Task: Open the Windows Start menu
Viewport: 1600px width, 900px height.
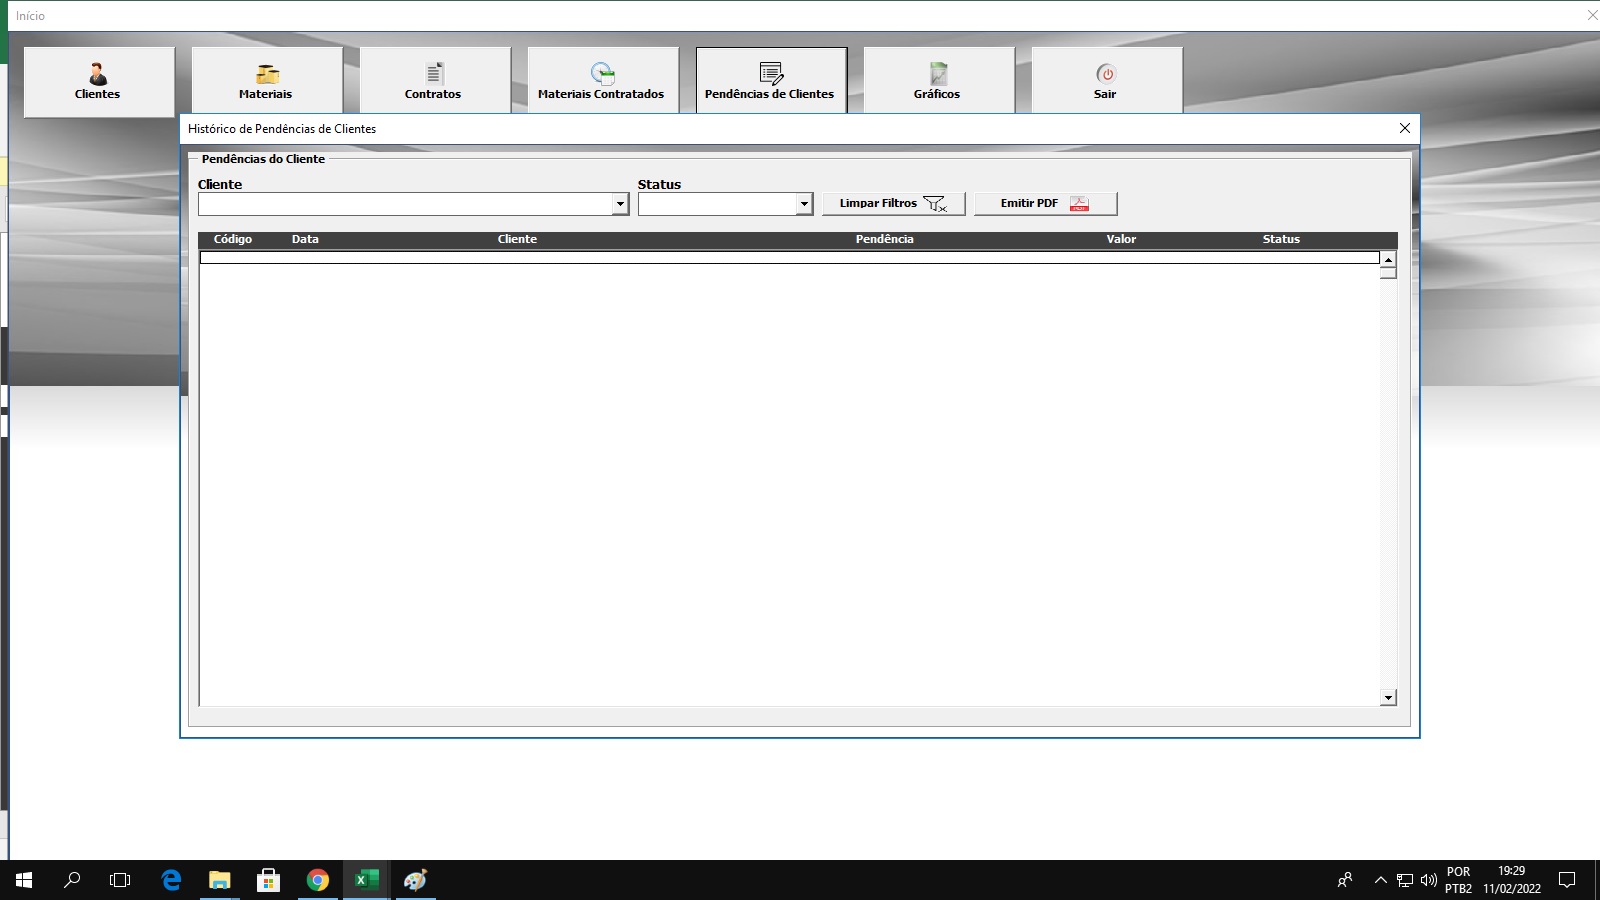Action: (24, 880)
